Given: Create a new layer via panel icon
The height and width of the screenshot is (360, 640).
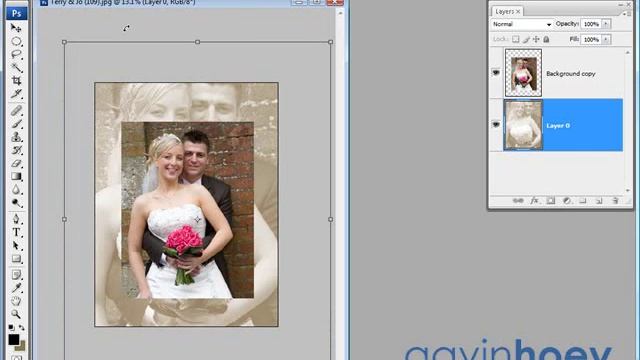Looking at the screenshot, I should pos(599,200).
